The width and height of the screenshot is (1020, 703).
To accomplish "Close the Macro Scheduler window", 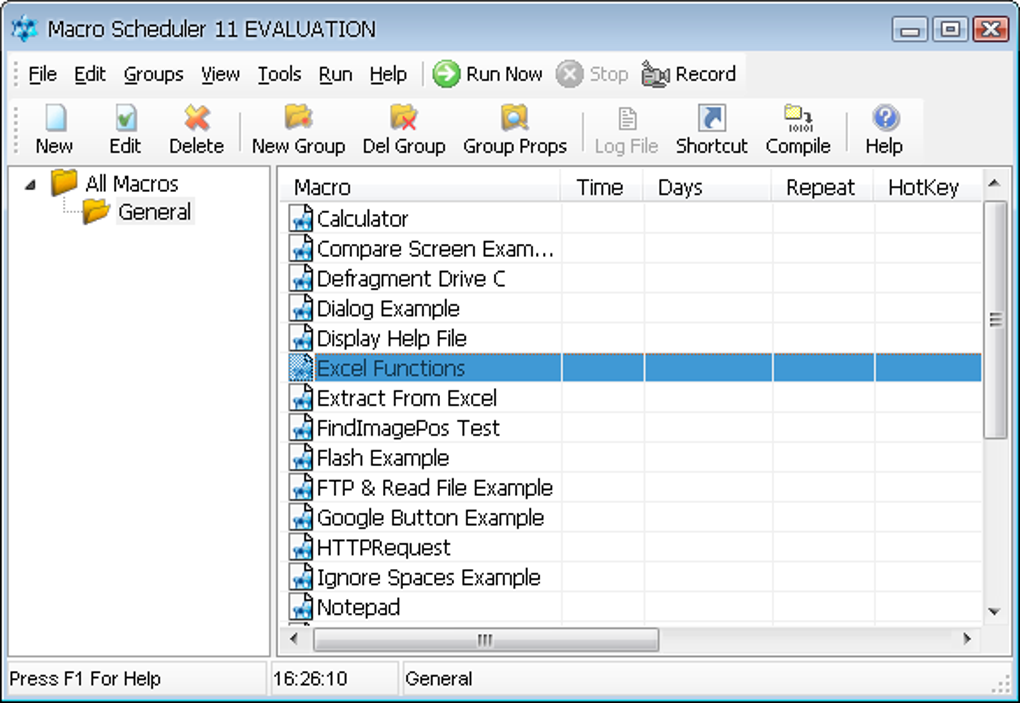I will pyautogui.click(x=991, y=29).
